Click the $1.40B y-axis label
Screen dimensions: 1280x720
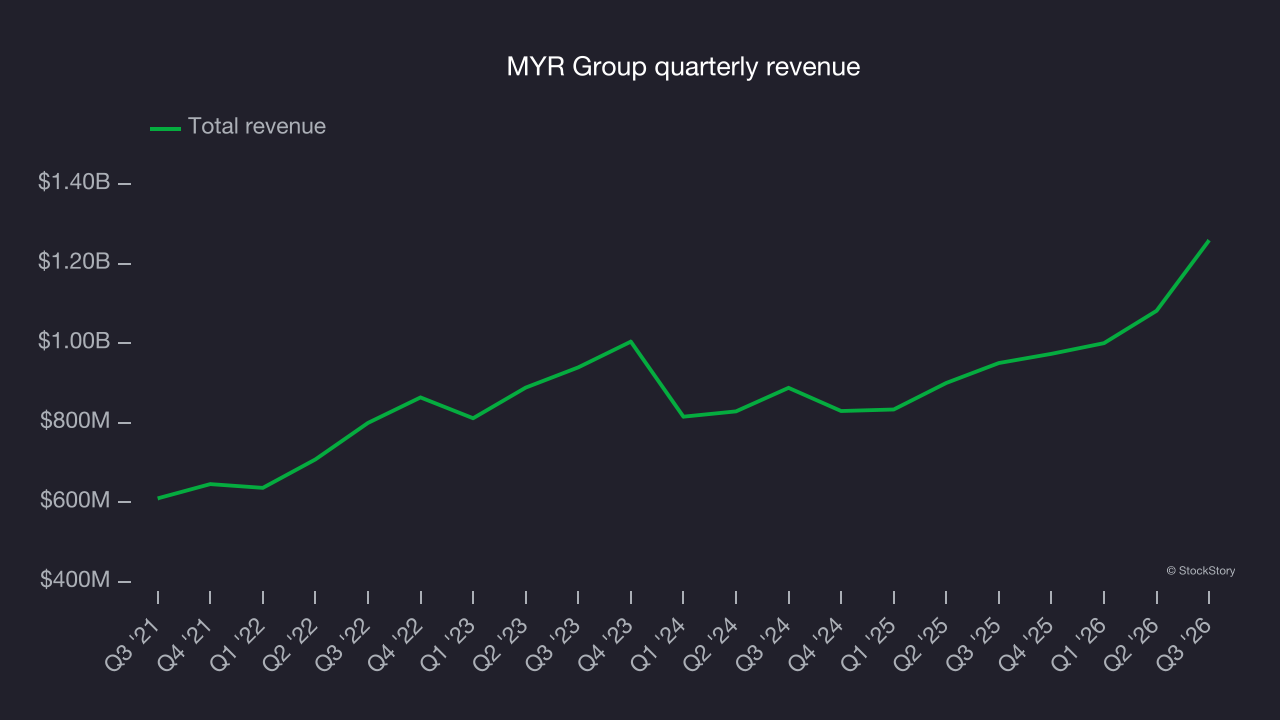[74, 182]
